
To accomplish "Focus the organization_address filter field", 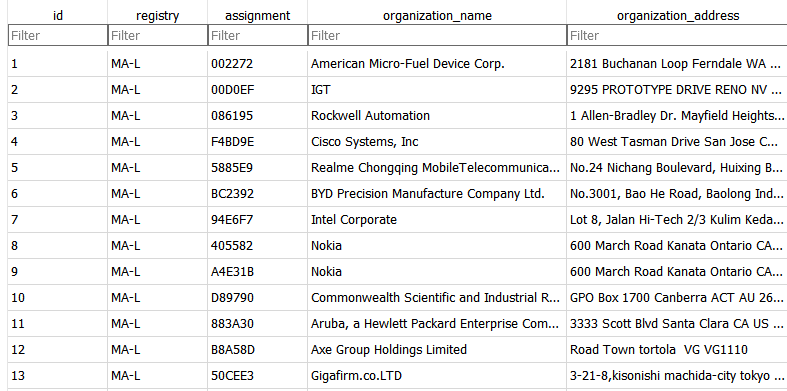I will (x=678, y=35).
